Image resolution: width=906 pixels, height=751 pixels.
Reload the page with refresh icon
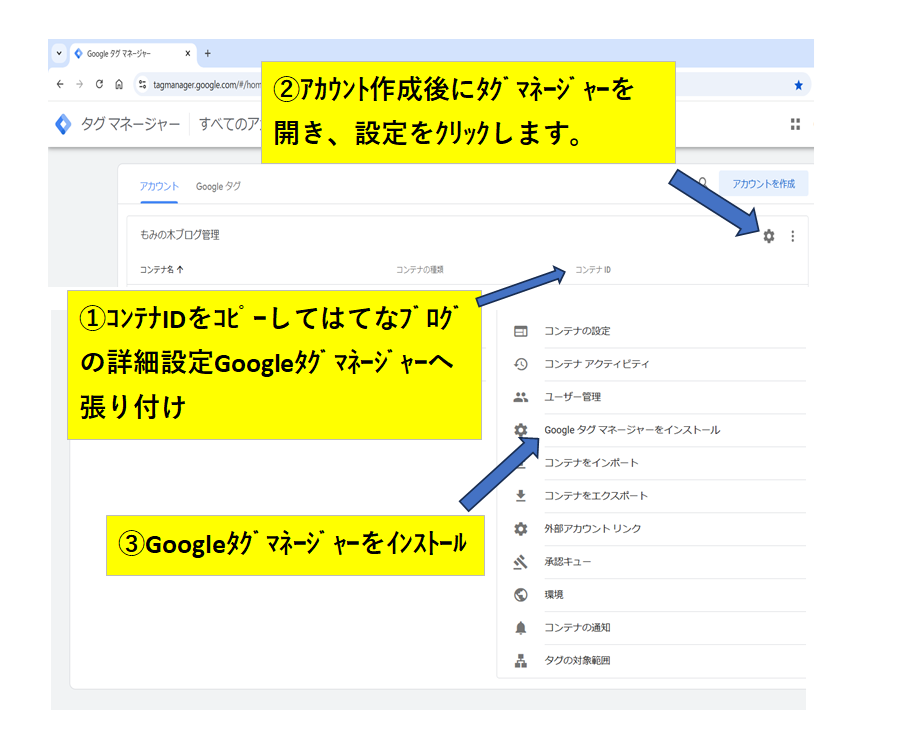point(99,84)
